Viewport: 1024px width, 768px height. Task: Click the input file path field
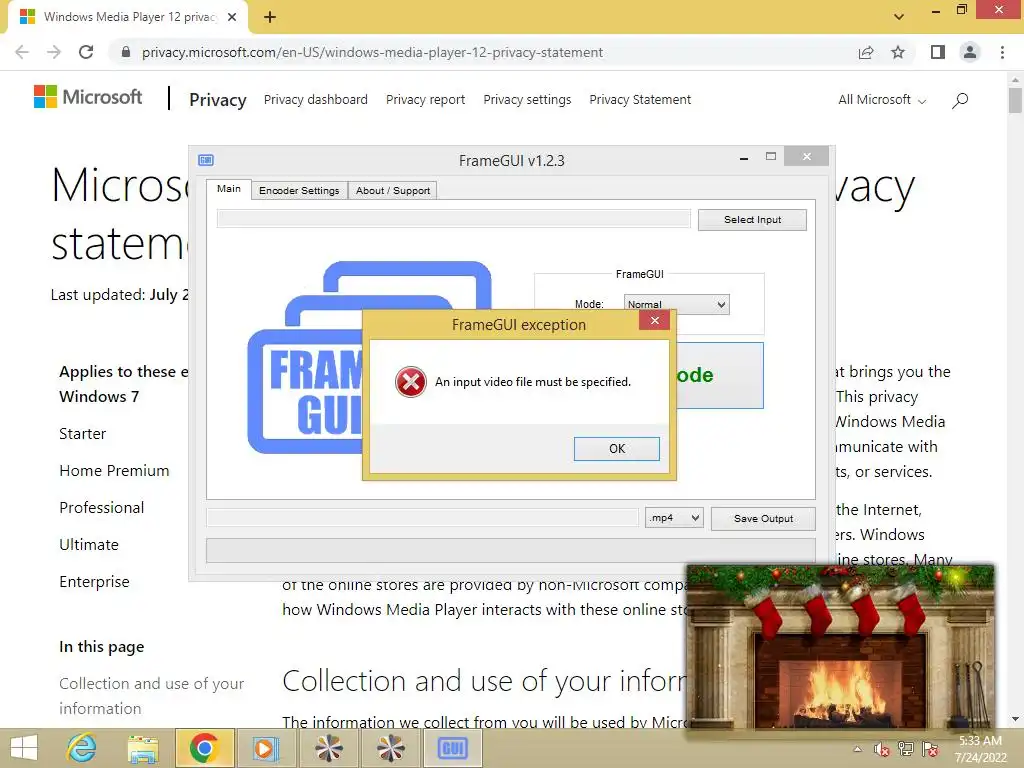pyautogui.click(x=453, y=219)
